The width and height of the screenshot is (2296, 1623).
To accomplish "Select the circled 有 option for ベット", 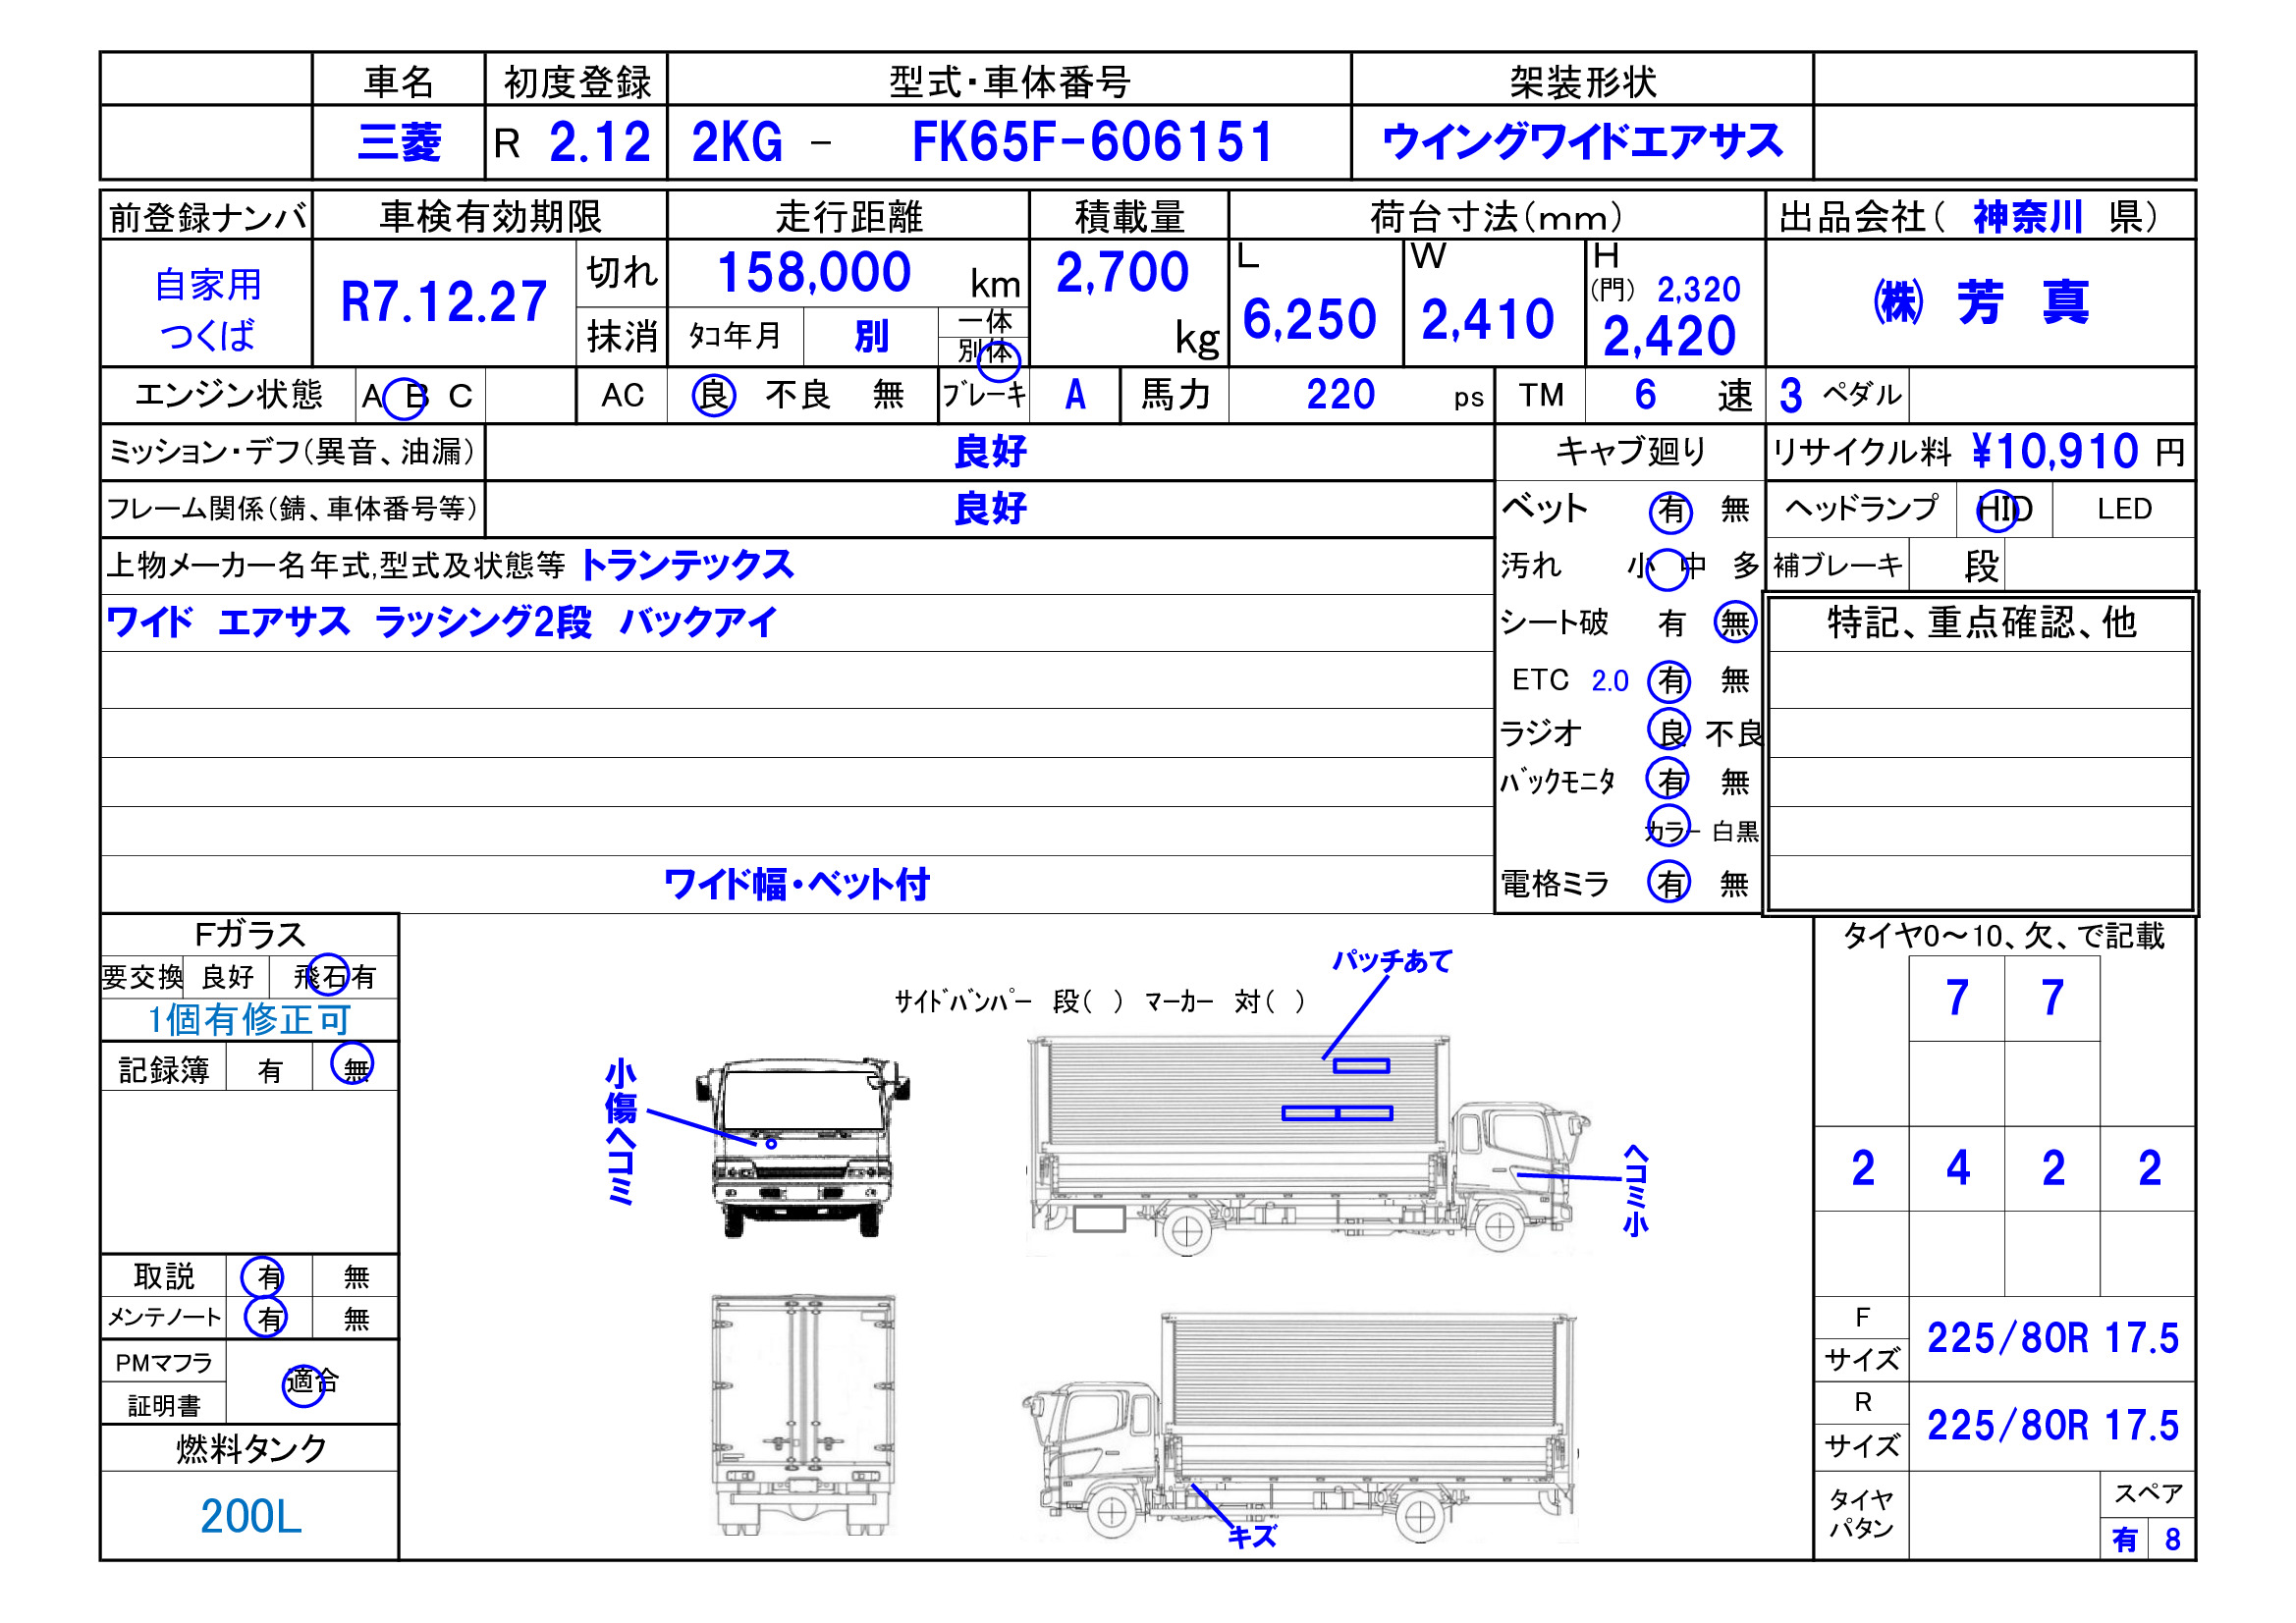I will pos(1670,511).
